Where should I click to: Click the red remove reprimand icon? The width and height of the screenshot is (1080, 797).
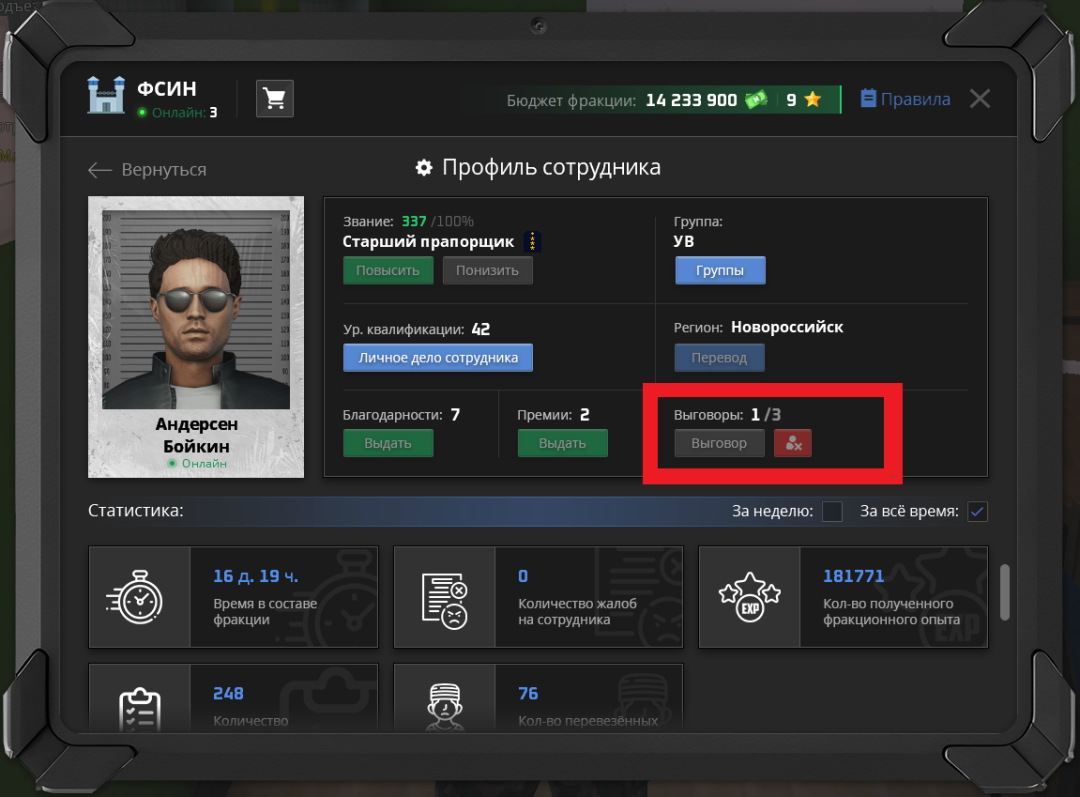click(793, 443)
